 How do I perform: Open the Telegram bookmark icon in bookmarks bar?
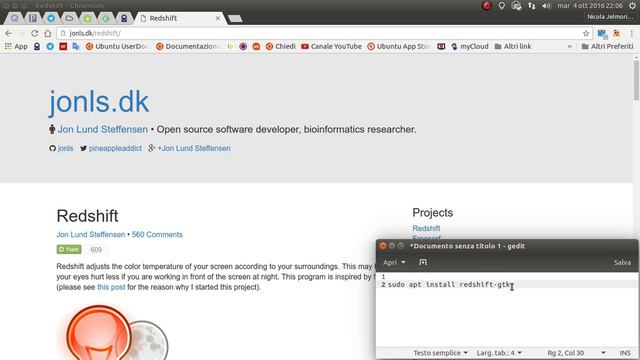[x=50, y=47]
